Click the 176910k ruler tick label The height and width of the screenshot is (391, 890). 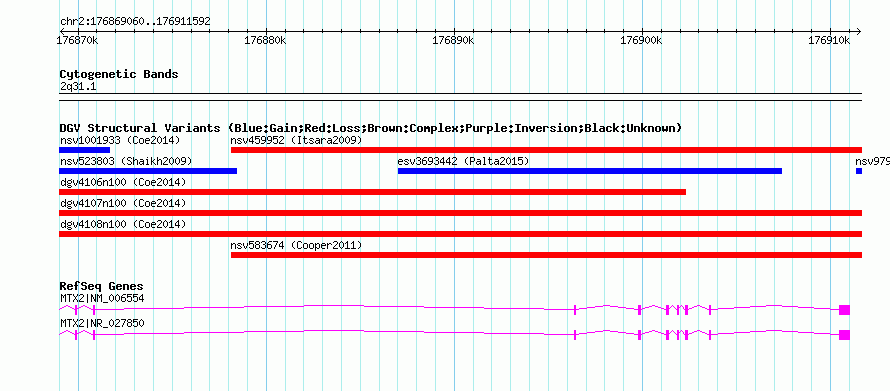[x=829, y=40]
